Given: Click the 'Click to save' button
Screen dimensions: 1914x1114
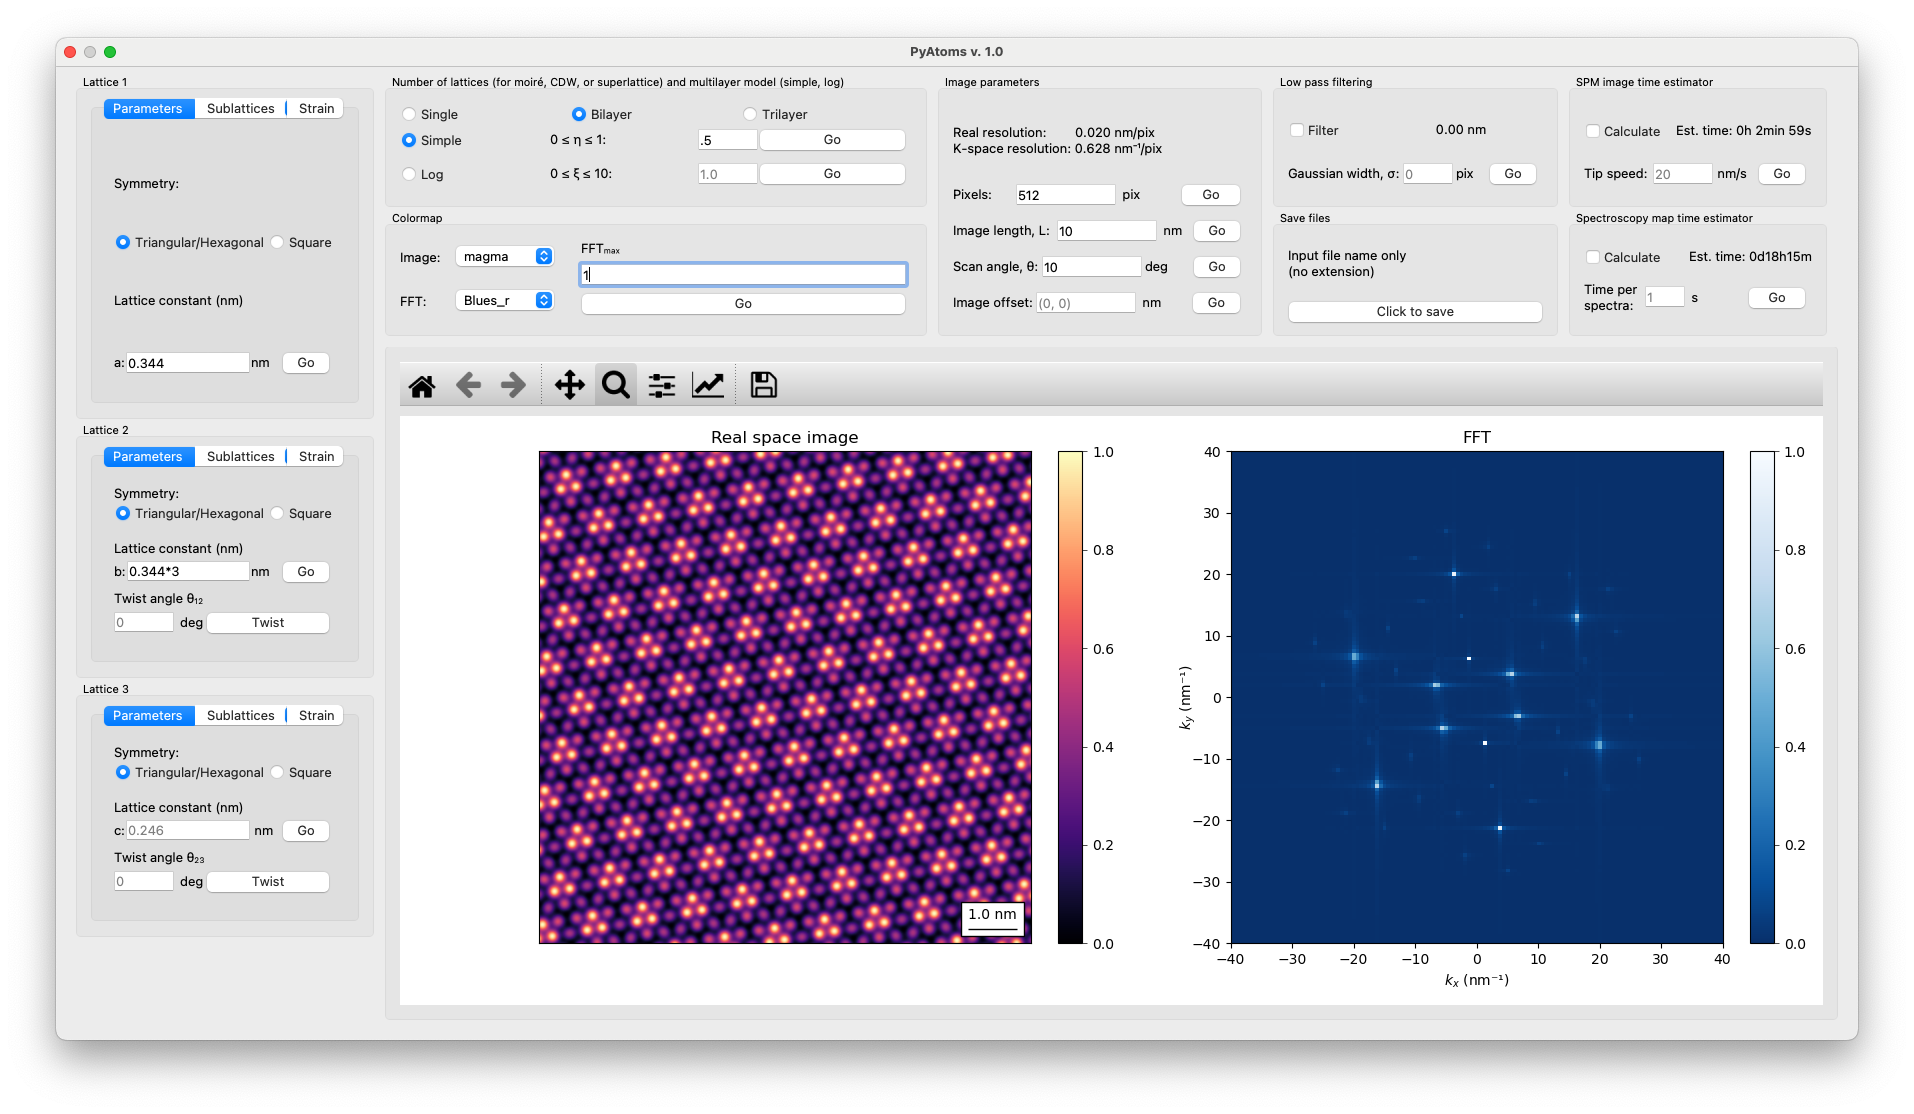Looking at the screenshot, I should (1415, 312).
